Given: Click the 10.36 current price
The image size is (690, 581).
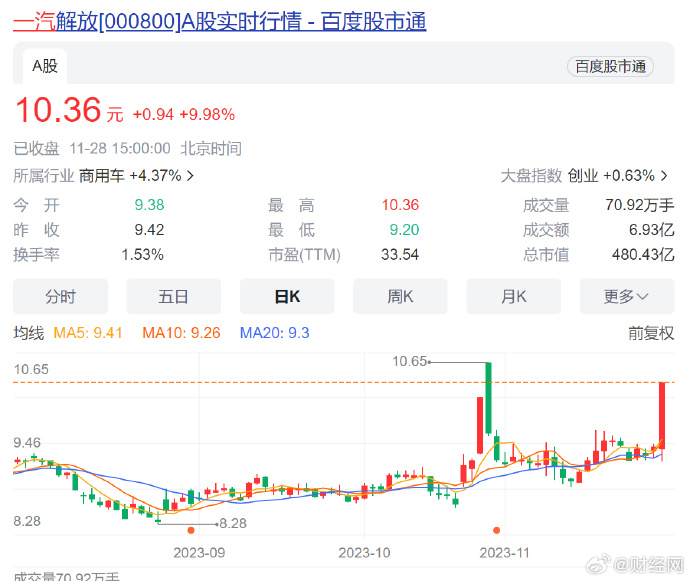Looking at the screenshot, I should [x=58, y=110].
